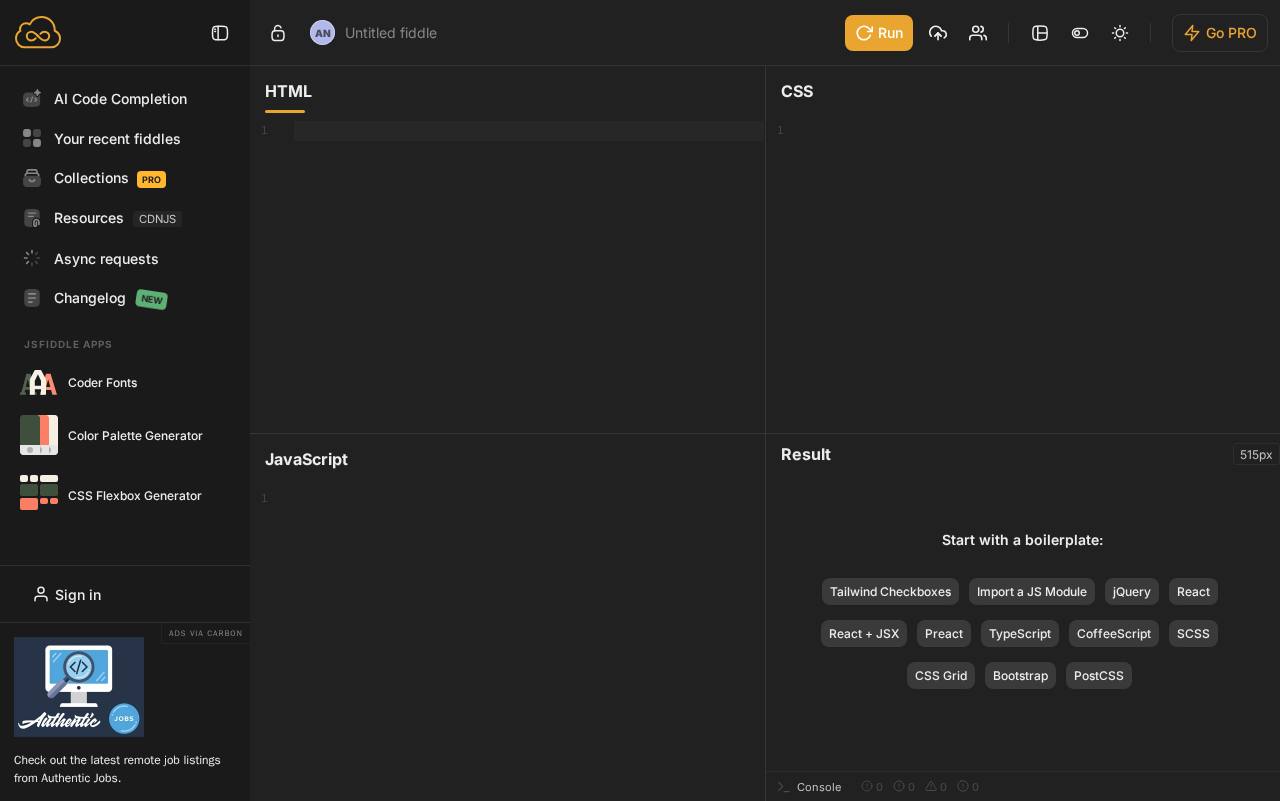Open Color Palette Generator app
The image size is (1280, 801).
135,436
